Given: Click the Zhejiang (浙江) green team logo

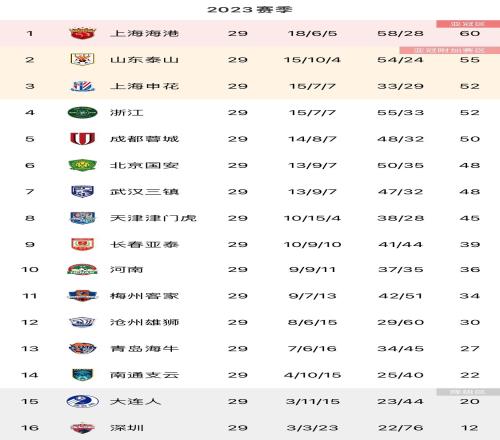Looking at the screenshot, I should pyautogui.click(x=82, y=113).
